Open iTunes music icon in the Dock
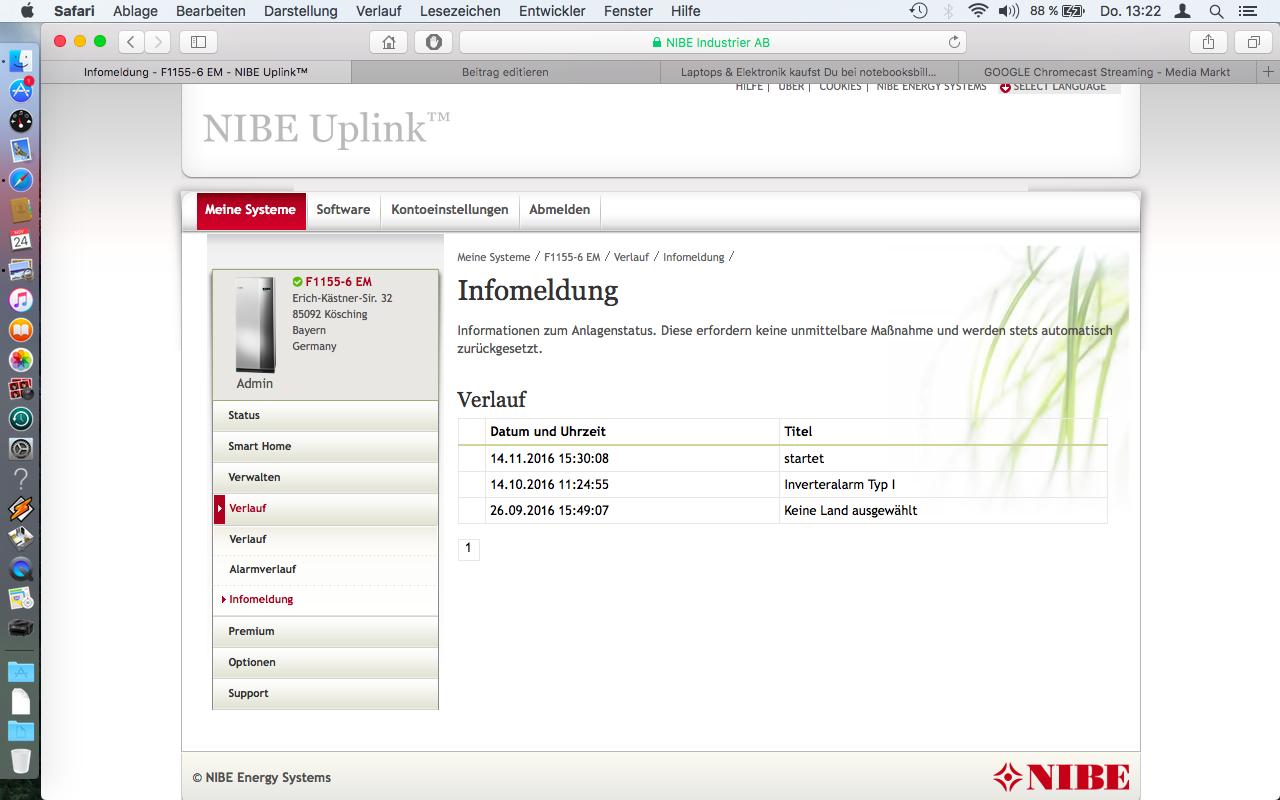 coord(21,300)
